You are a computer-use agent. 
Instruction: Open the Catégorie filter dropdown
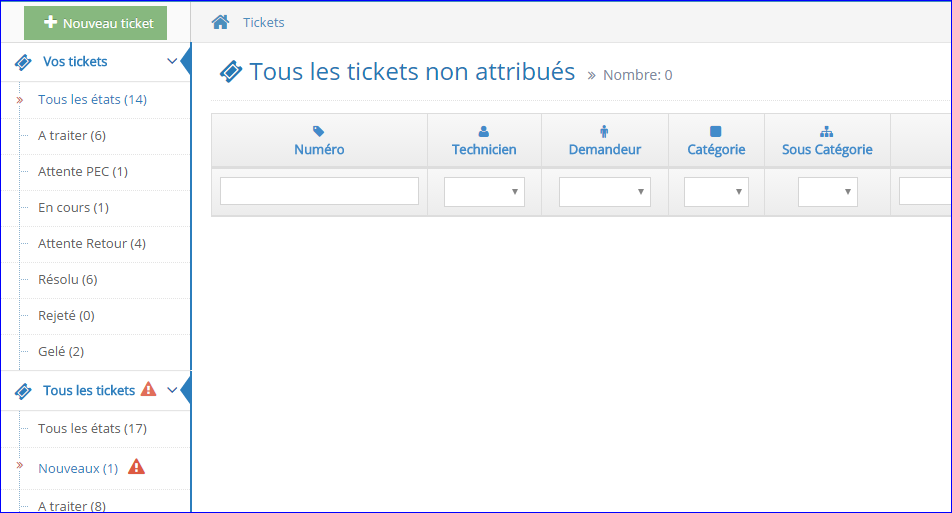click(x=716, y=192)
